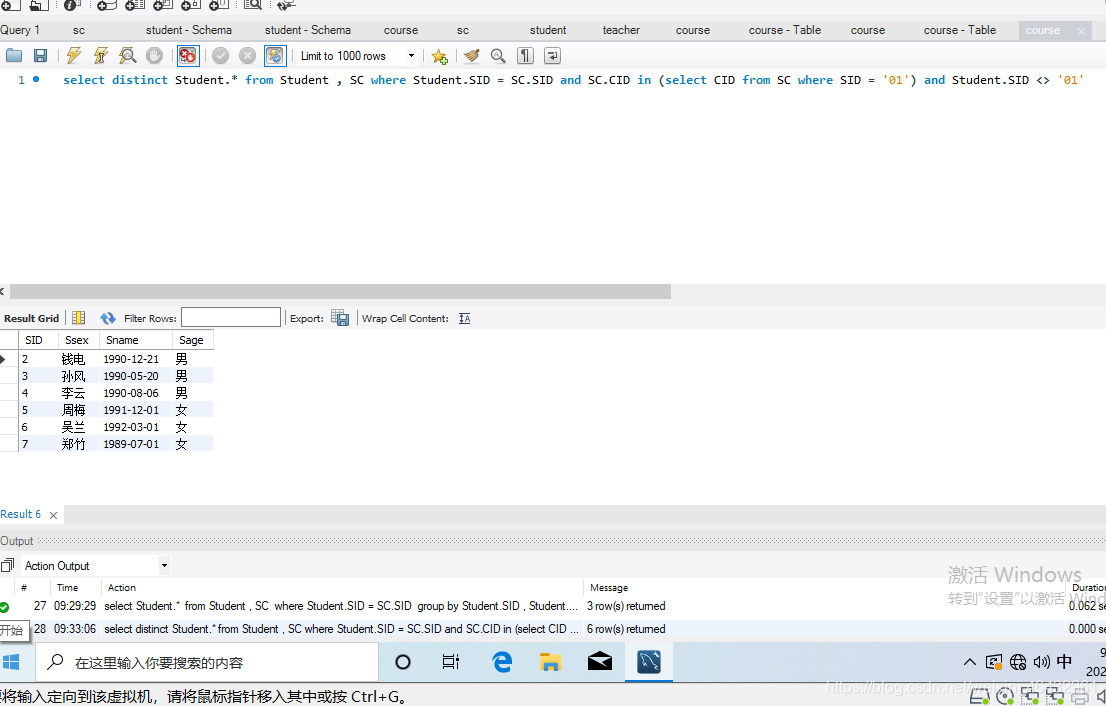Sort by the Sage column header
This screenshot has height=706, width=1106.
(193, 340)
